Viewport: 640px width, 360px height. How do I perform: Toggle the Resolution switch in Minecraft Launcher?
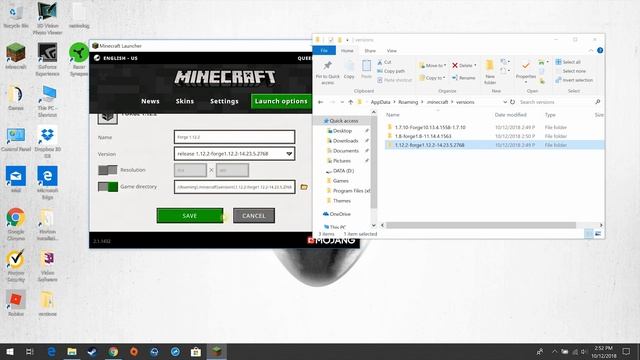(108, 170)
